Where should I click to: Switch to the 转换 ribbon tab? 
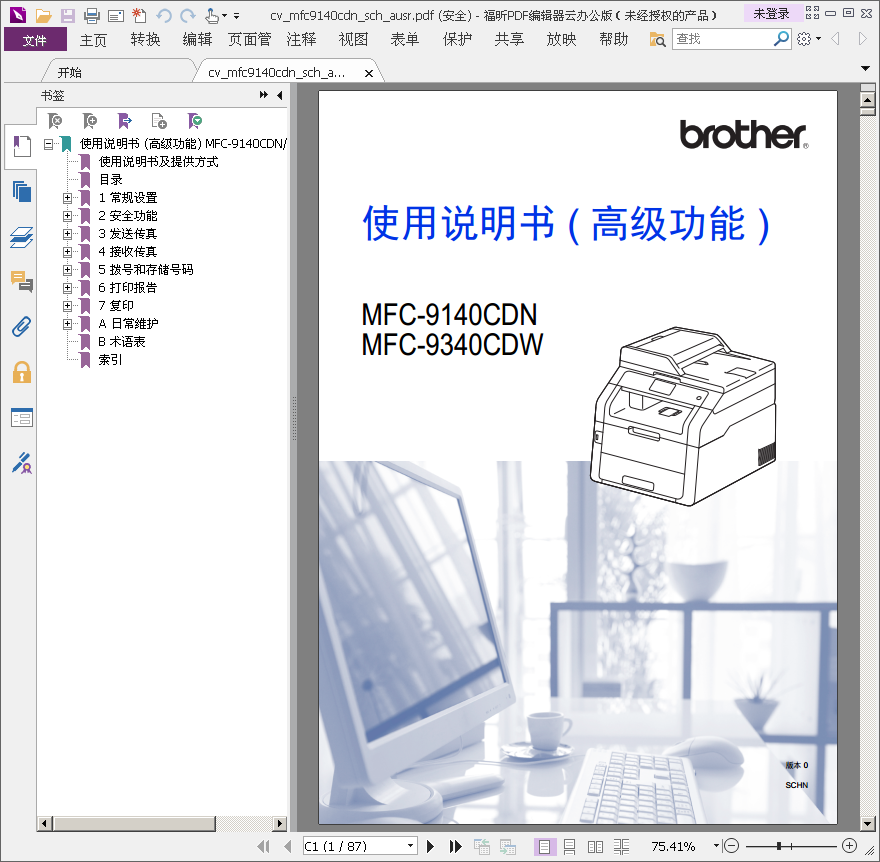tap(145, 40)
